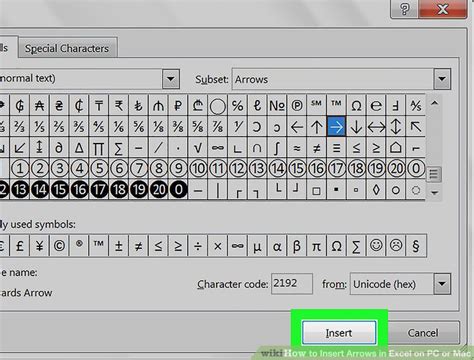Screen dimensions: 474x360
Task: Select the leftwards arrow symbol
Action: coord(297,127)
